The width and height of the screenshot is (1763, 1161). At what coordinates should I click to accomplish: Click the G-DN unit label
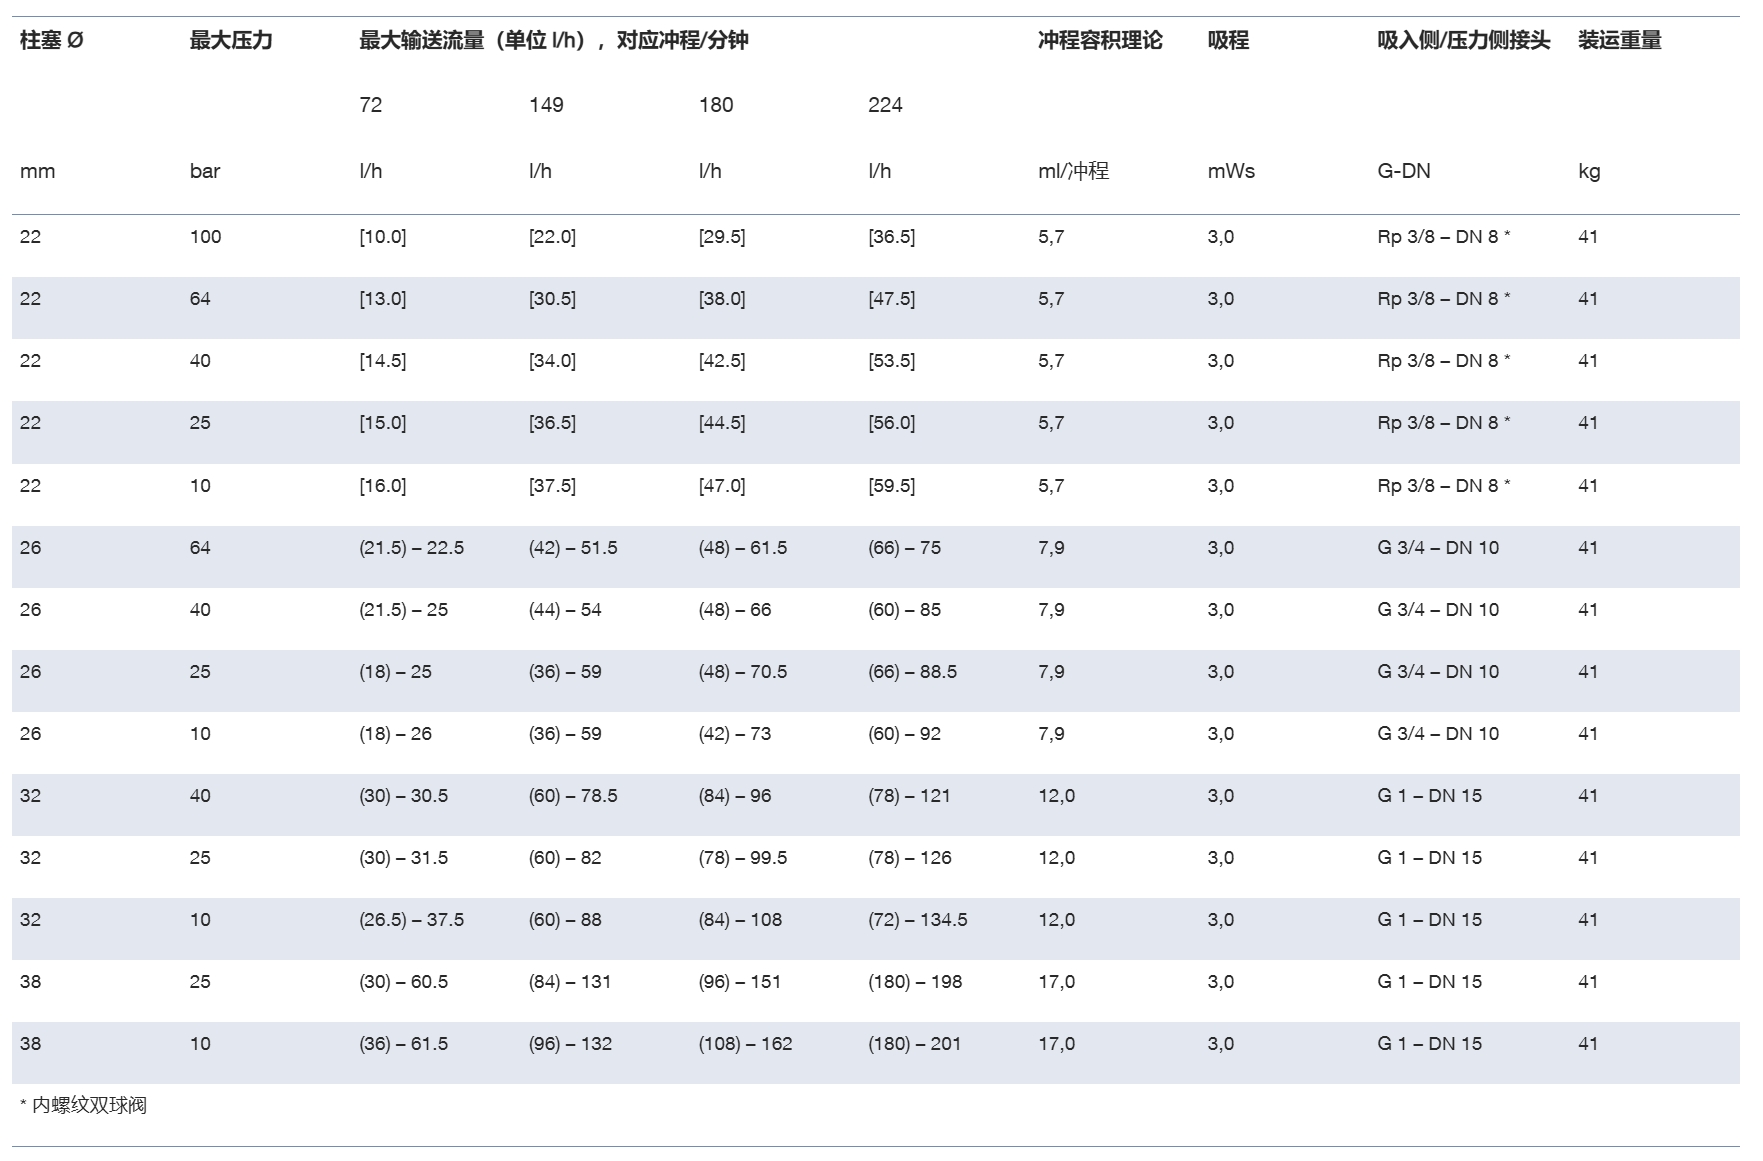[1404, 171]
